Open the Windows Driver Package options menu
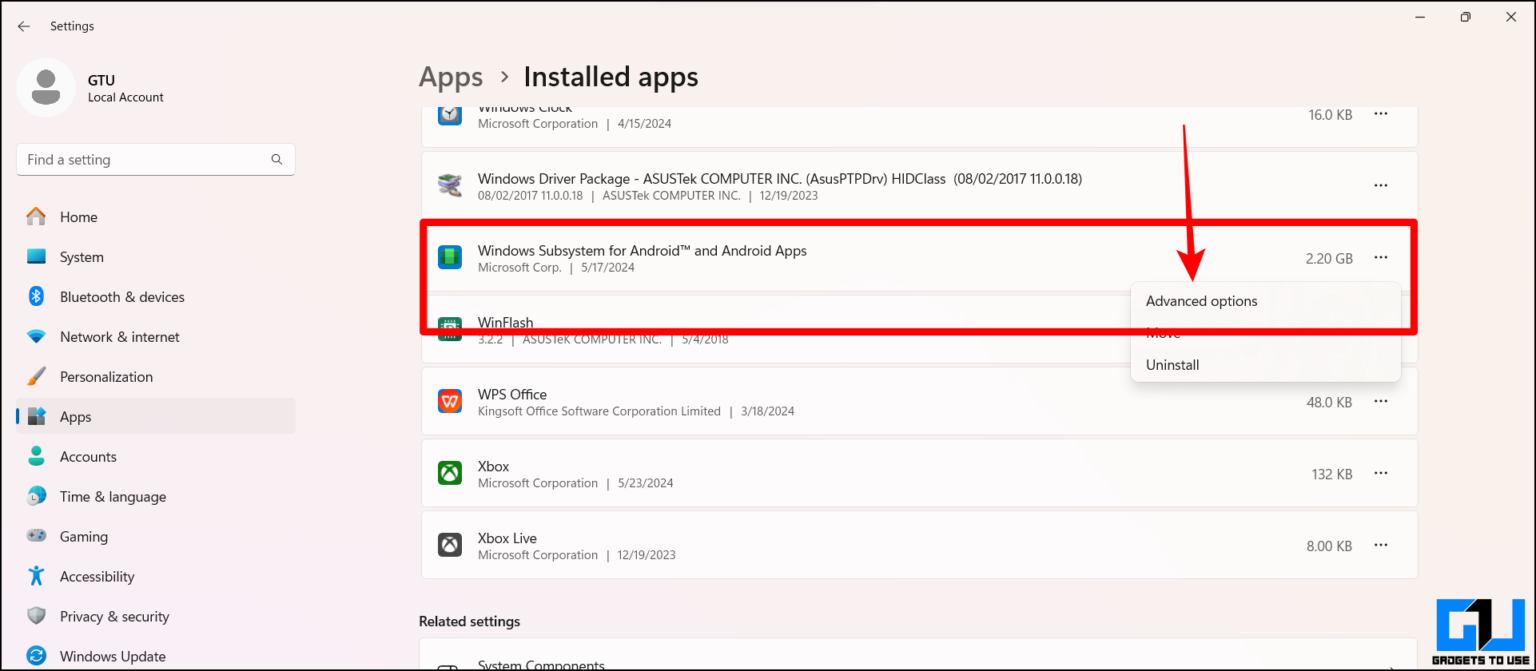This screenshot has height=671, width=1536. tap(1381, 185)
